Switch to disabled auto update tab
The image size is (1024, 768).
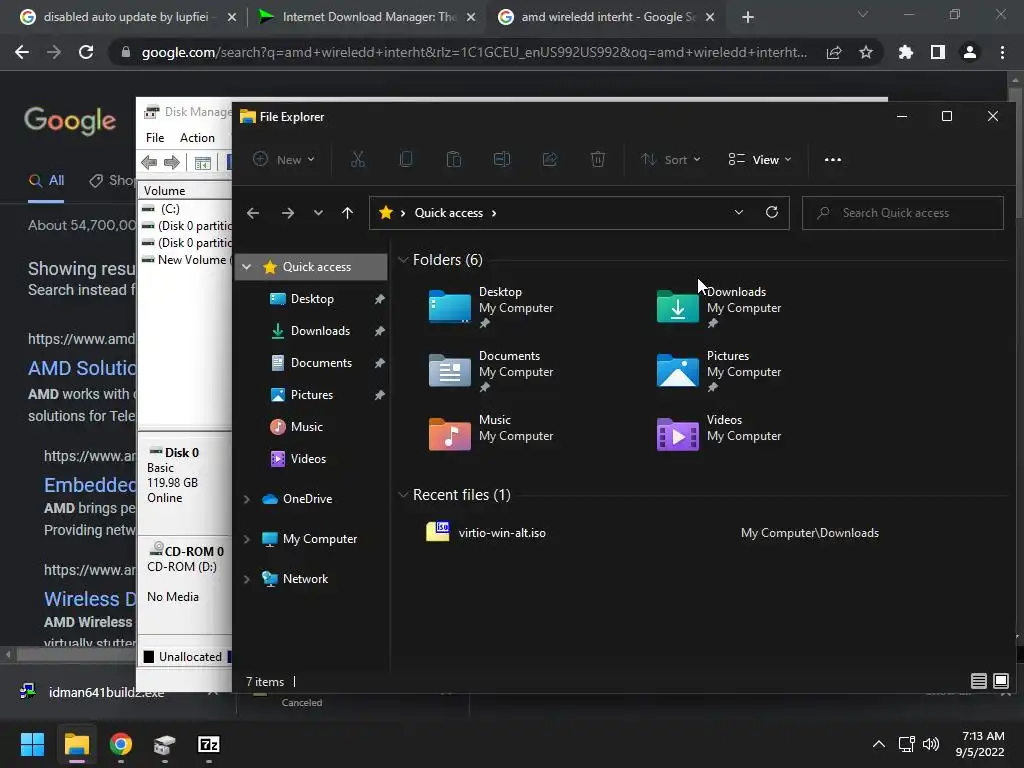tap(127, 17)
